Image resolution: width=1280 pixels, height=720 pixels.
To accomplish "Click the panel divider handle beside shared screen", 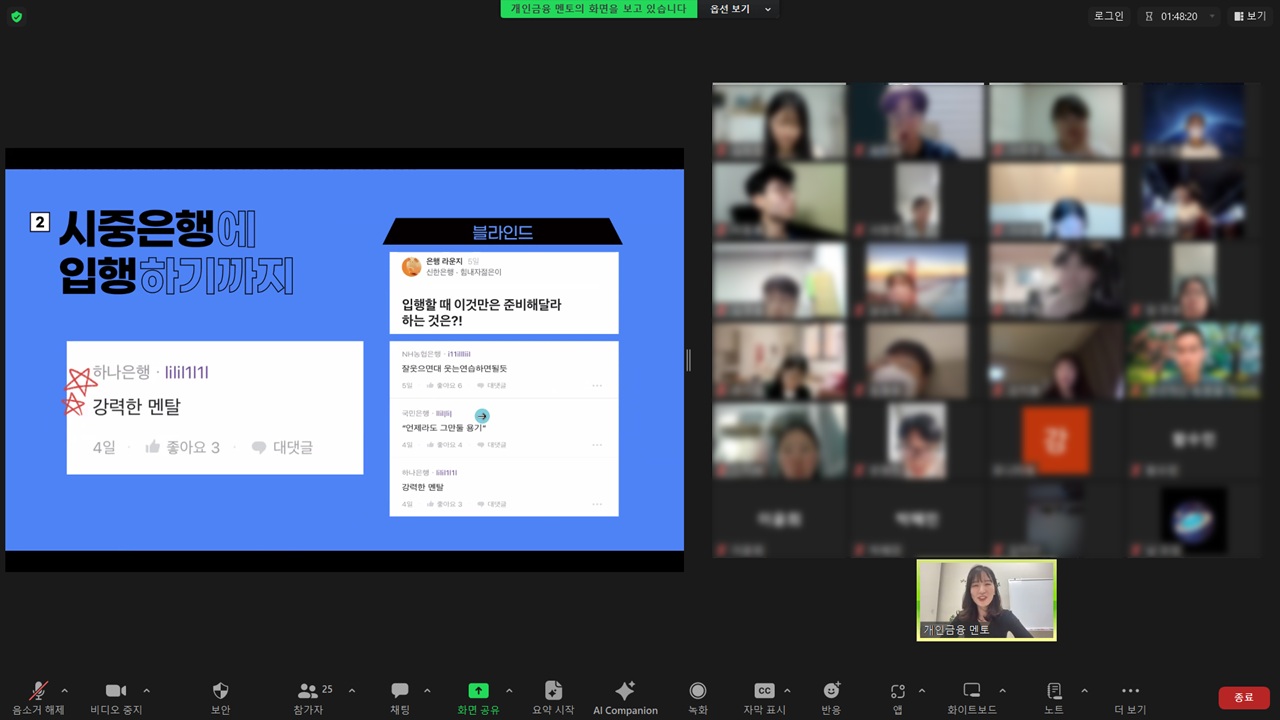I will tap(688, 360).
